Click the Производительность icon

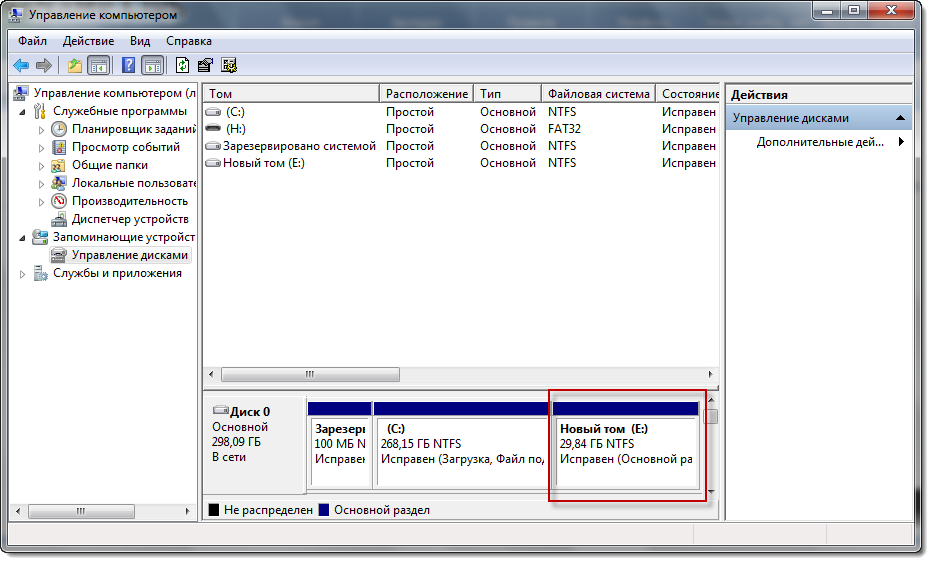[58, 201]
